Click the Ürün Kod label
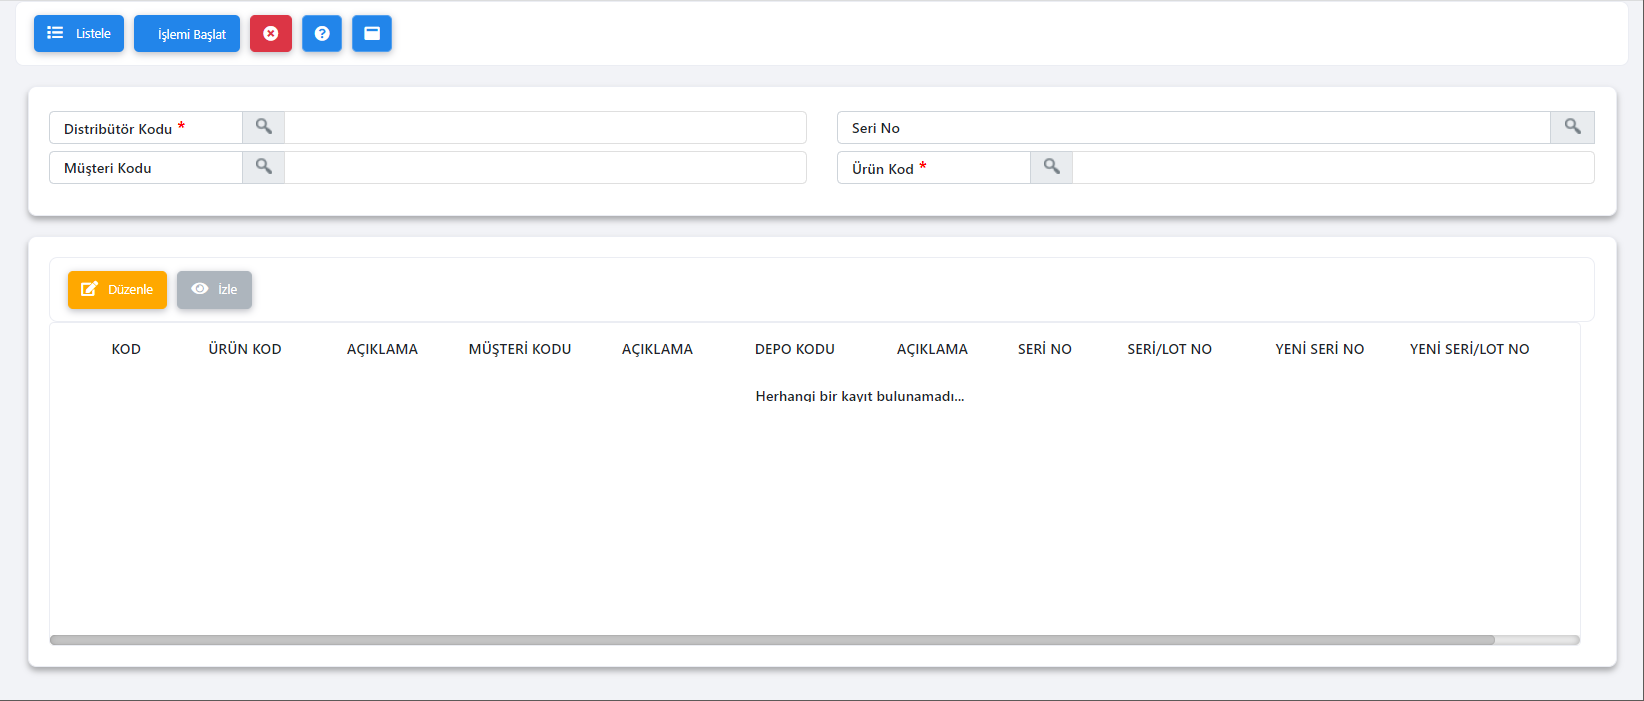Screen dimensions: 1644x701 coord(883,168)
